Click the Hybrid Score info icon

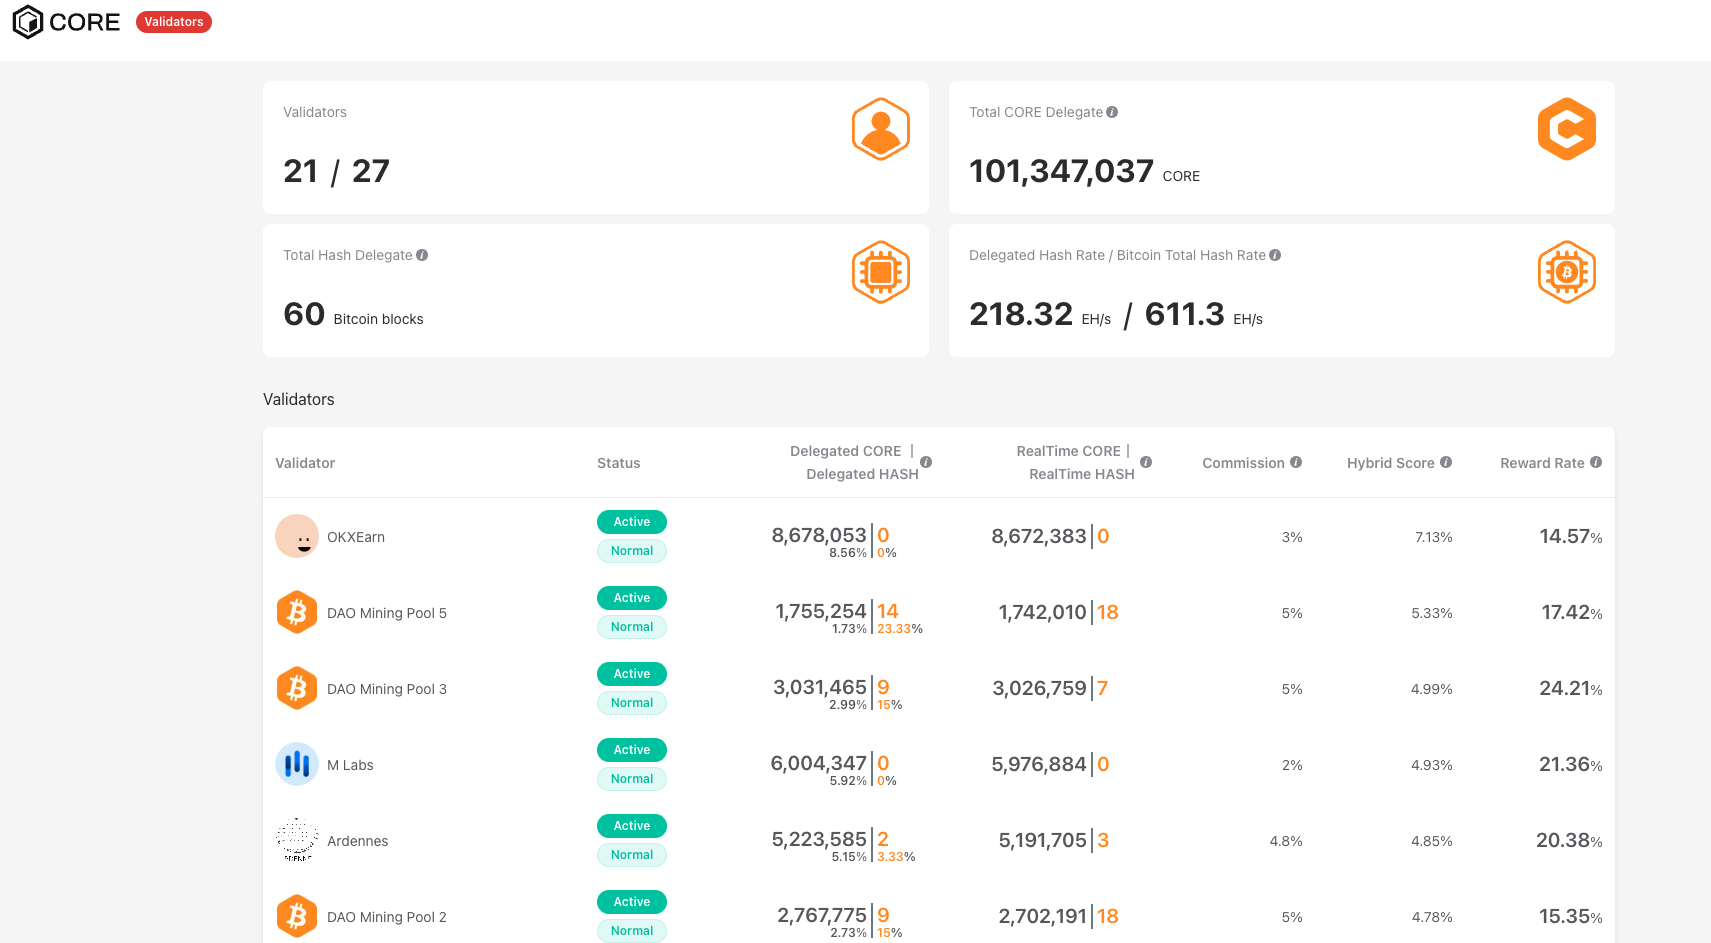[x=1446, y=462]
